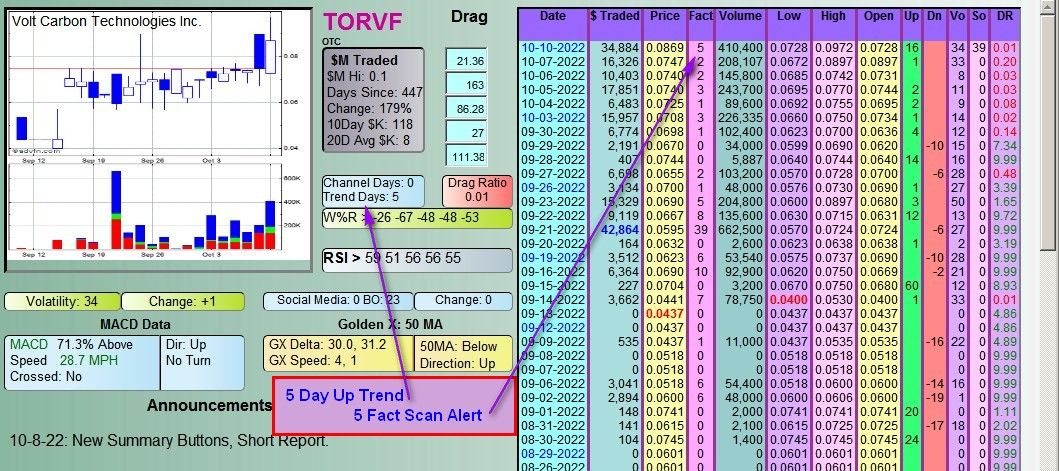Select the 10-10-2022 date cell
The height and width of the screenshot is (471, 1059).
click(x=553, y=48)
